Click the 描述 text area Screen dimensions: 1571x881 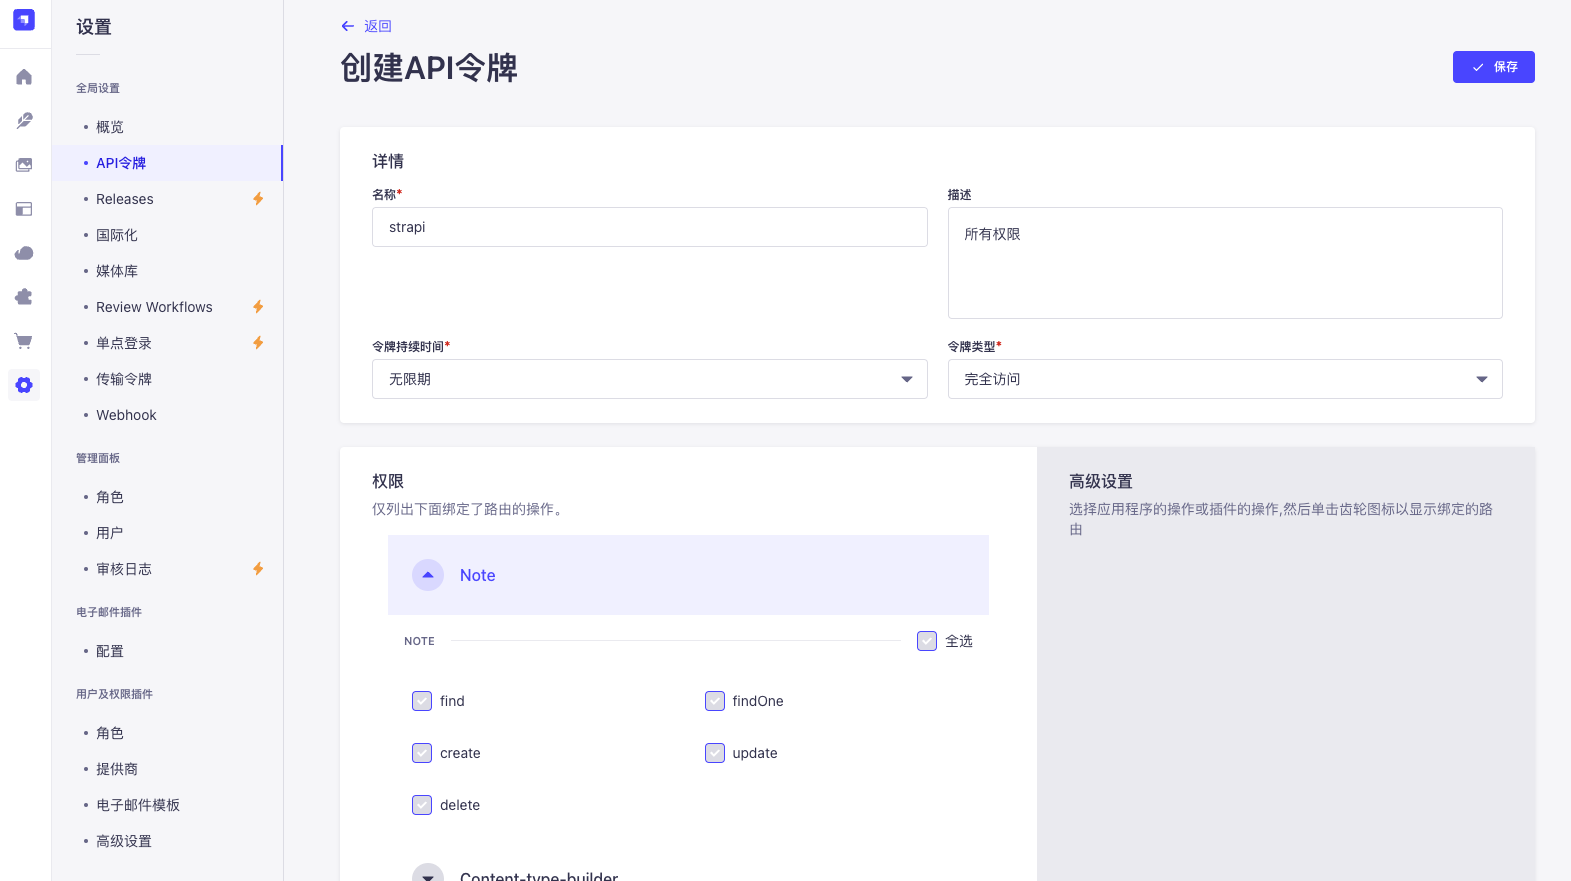tap(1224, 263)
